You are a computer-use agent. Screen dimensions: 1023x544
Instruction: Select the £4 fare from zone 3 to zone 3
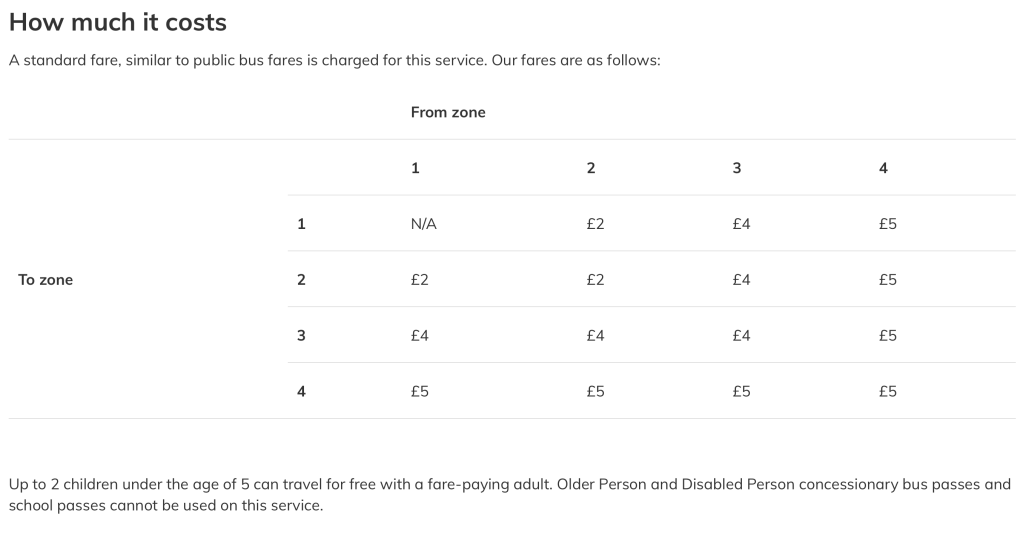pos(741,336)
